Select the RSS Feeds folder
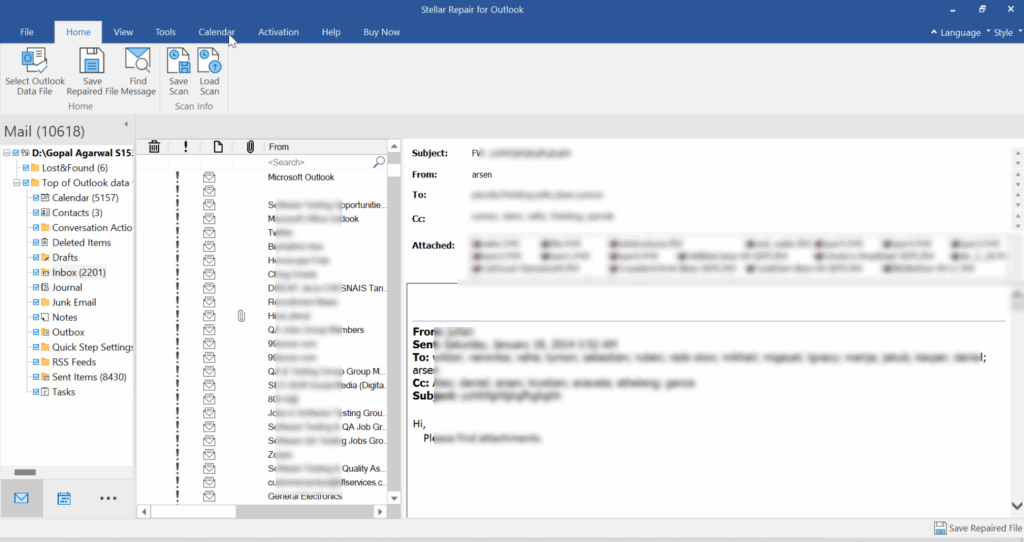 [74, 362]
